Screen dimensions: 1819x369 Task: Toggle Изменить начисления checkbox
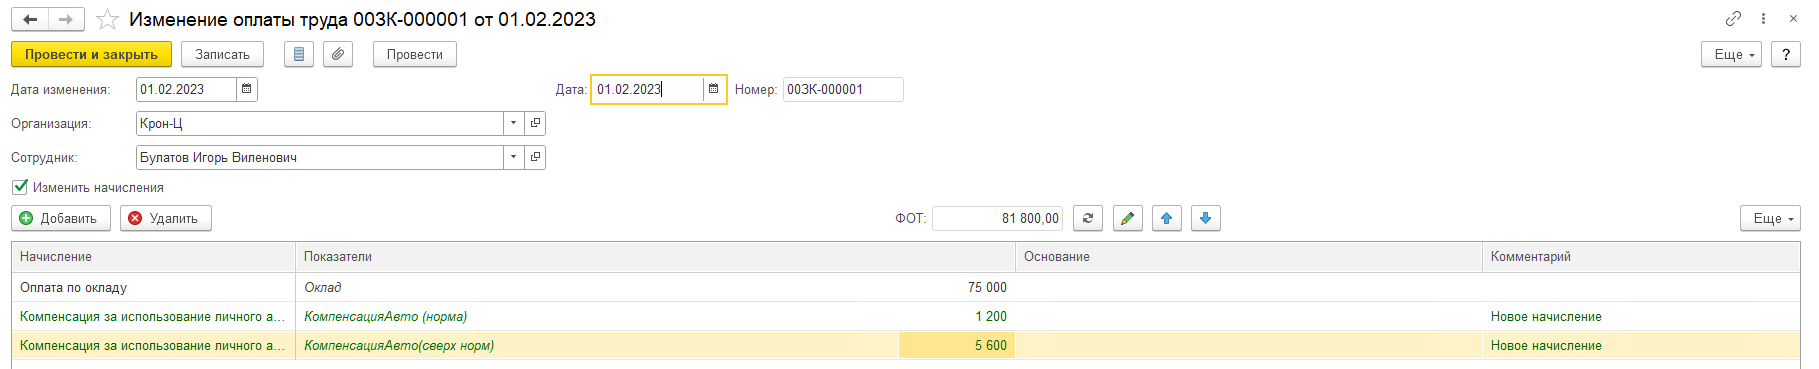point(20,187)
